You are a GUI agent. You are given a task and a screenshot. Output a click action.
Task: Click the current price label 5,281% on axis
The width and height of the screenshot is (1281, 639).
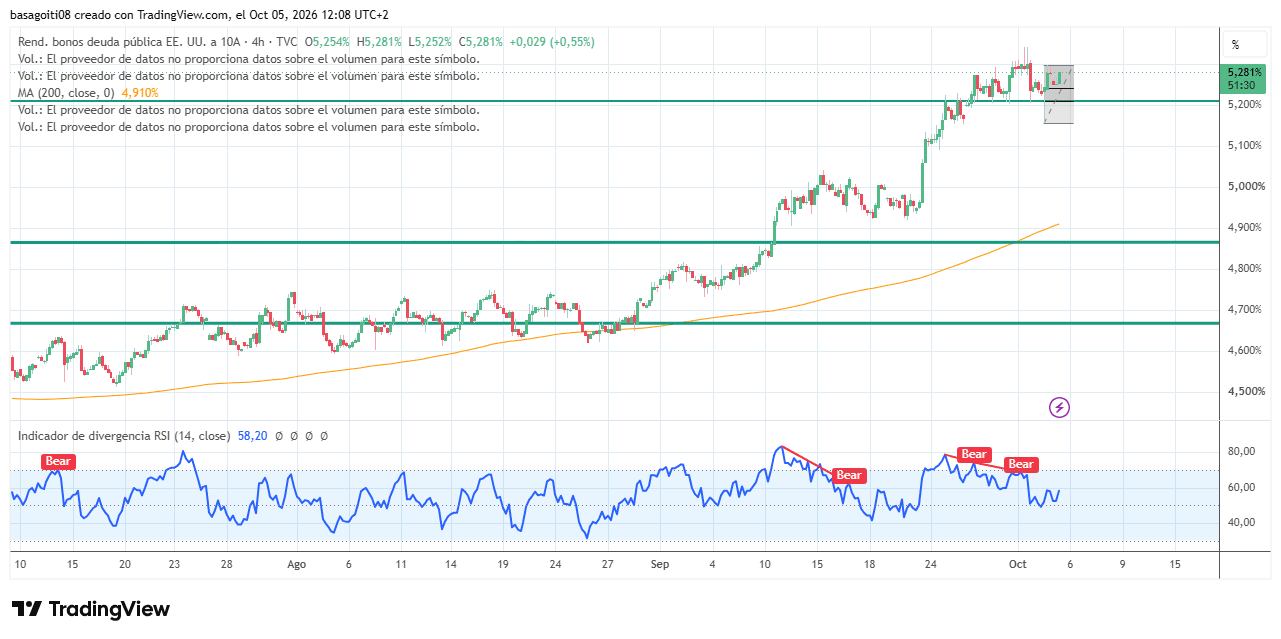[x=1243, y=72]
